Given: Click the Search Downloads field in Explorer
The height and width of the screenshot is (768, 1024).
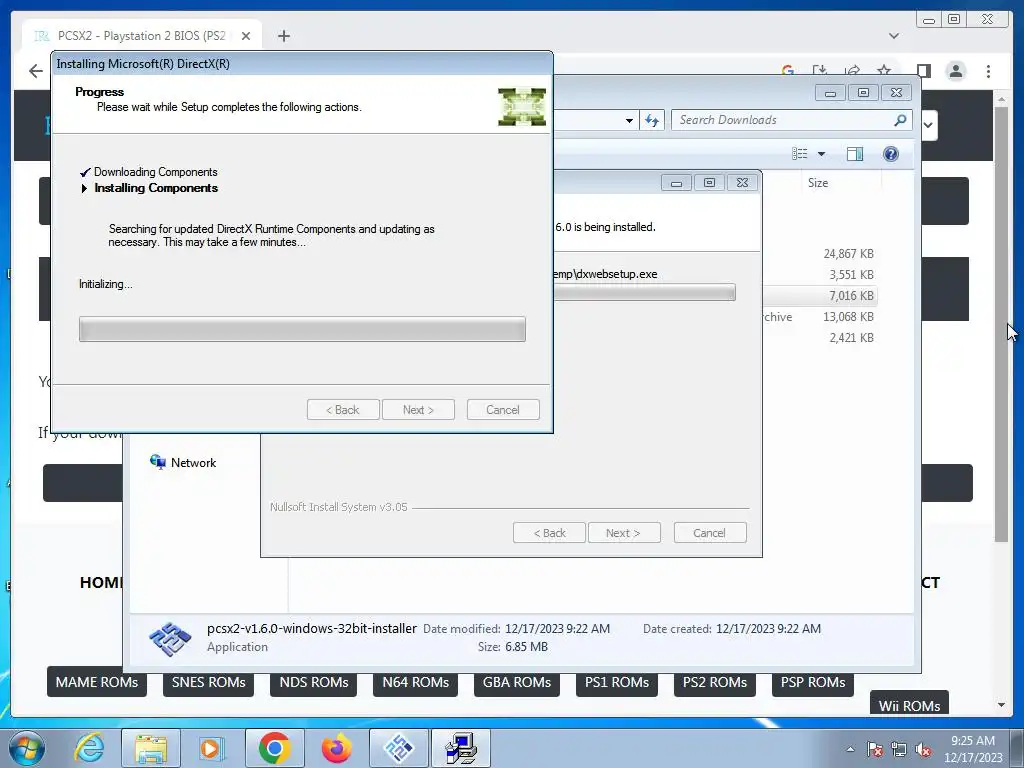Looking at the screenshot, I should click(784, 120).
